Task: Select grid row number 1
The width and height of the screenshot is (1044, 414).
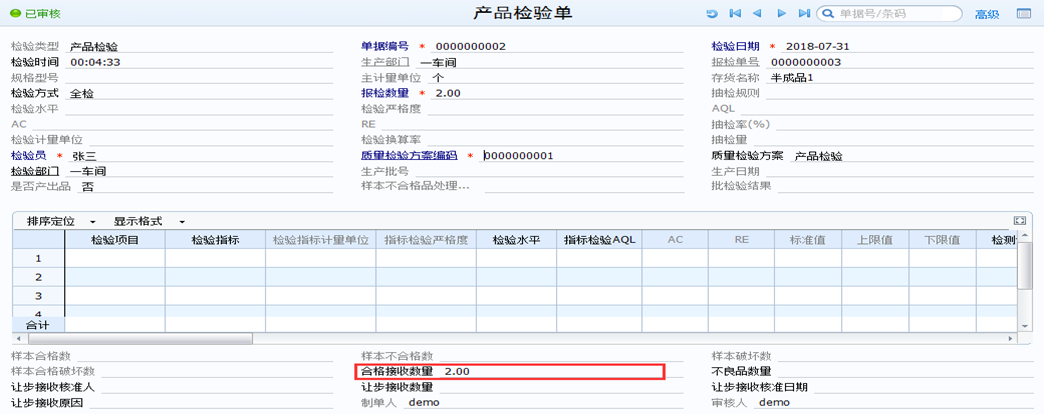Action: [38, 258]
